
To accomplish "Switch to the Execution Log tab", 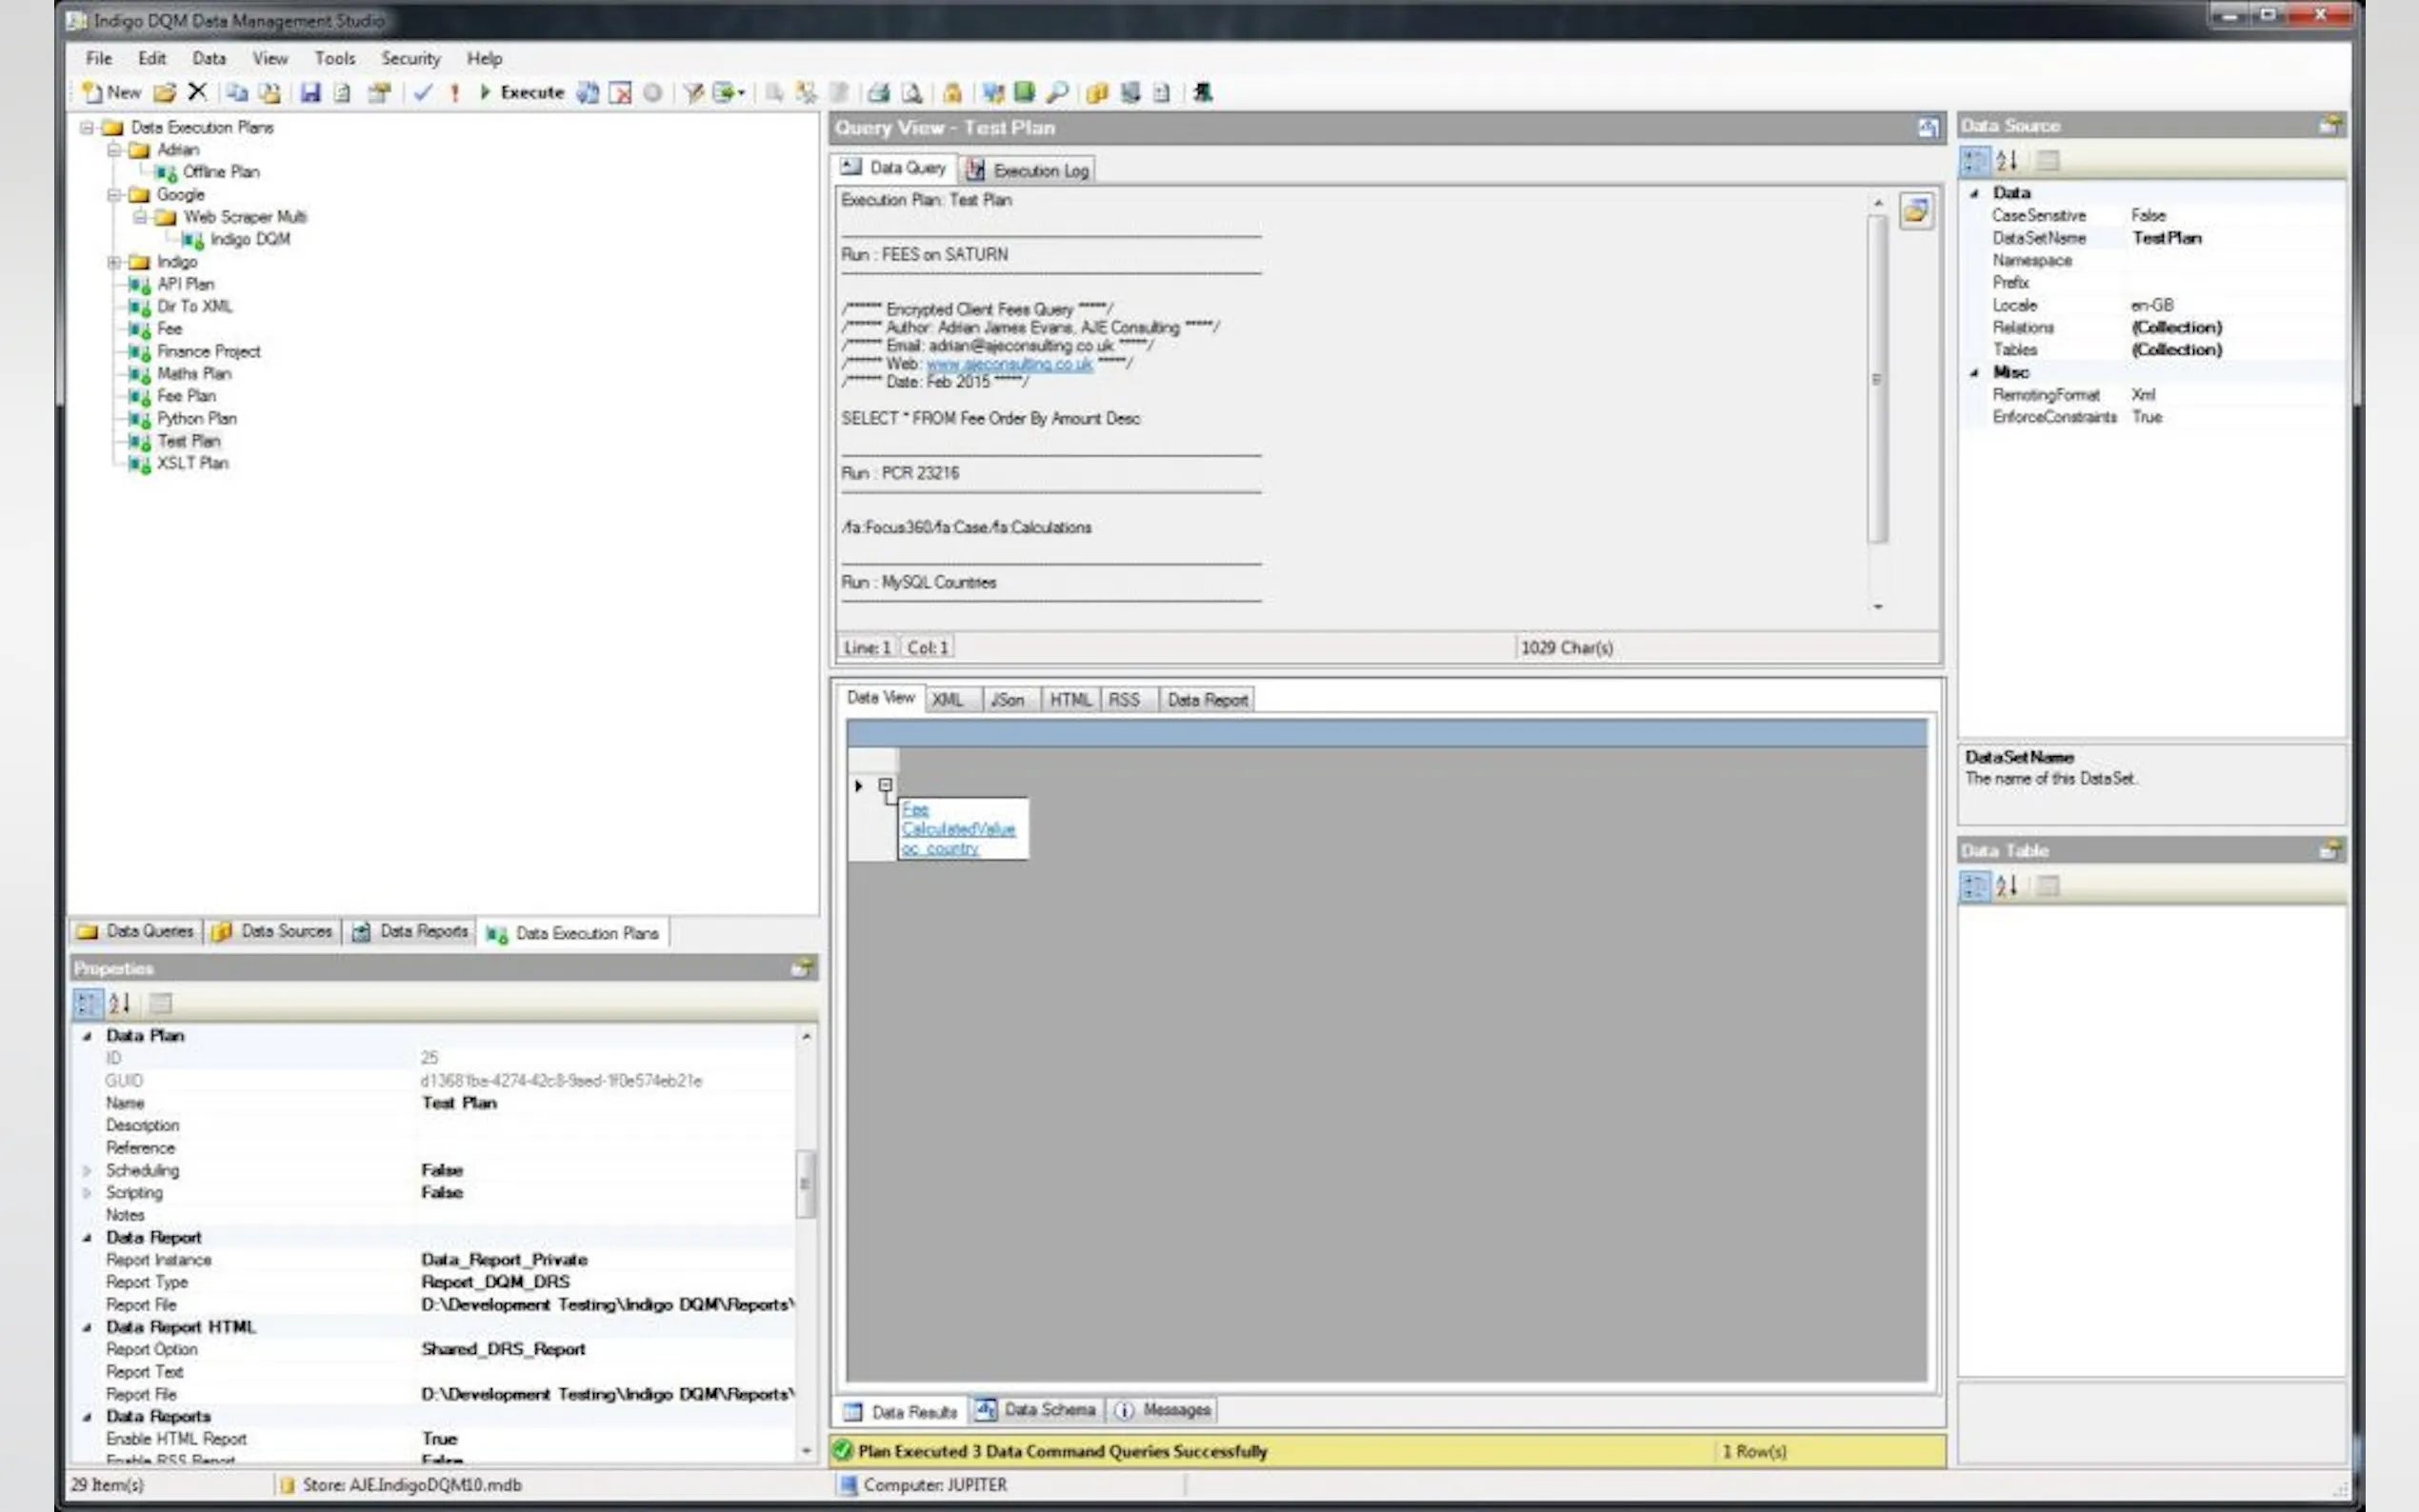I will pos(1028,170).
